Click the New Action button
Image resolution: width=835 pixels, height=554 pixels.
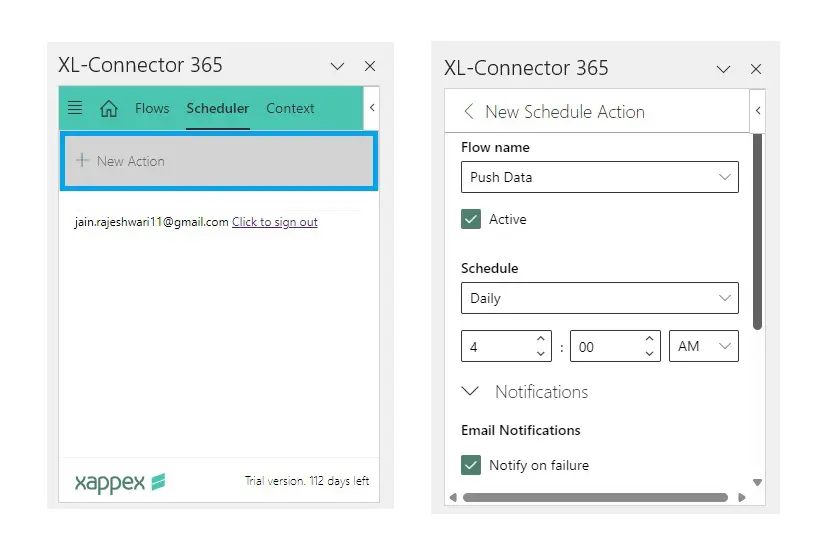pyautogui.click(x=219, y=161)
